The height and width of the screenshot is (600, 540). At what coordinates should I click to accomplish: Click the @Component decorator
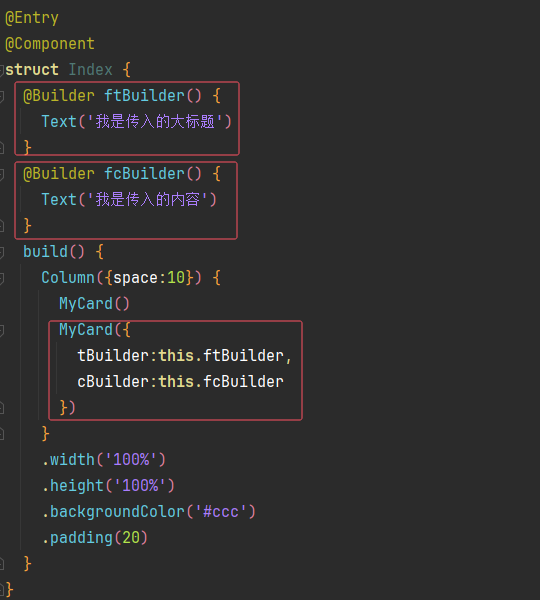50,44
